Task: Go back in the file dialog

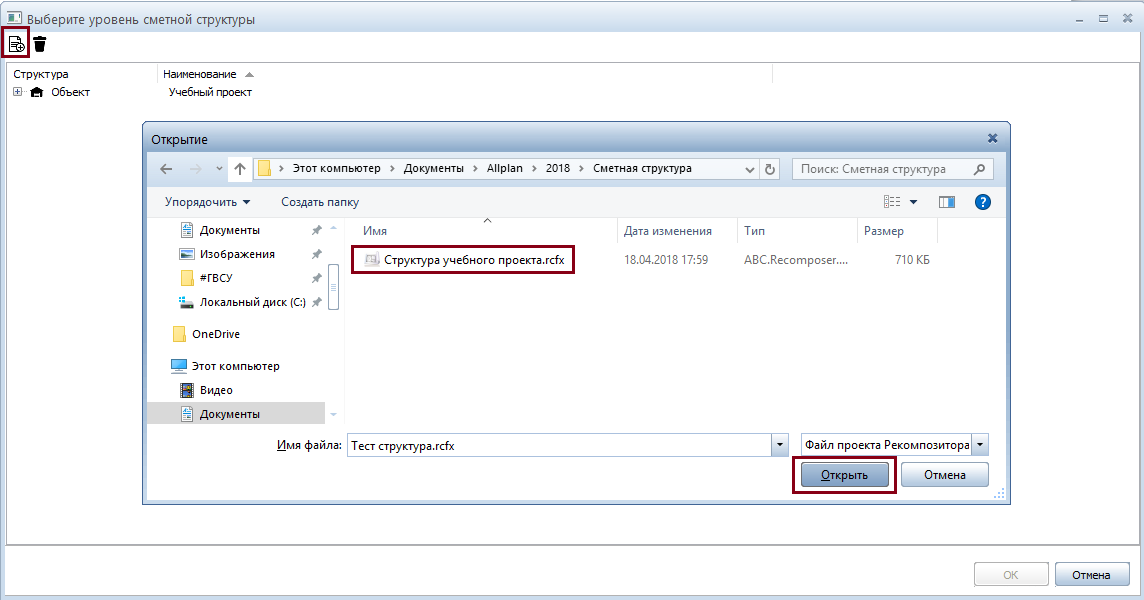Action: pyautogui.click(x=166, y=169)
